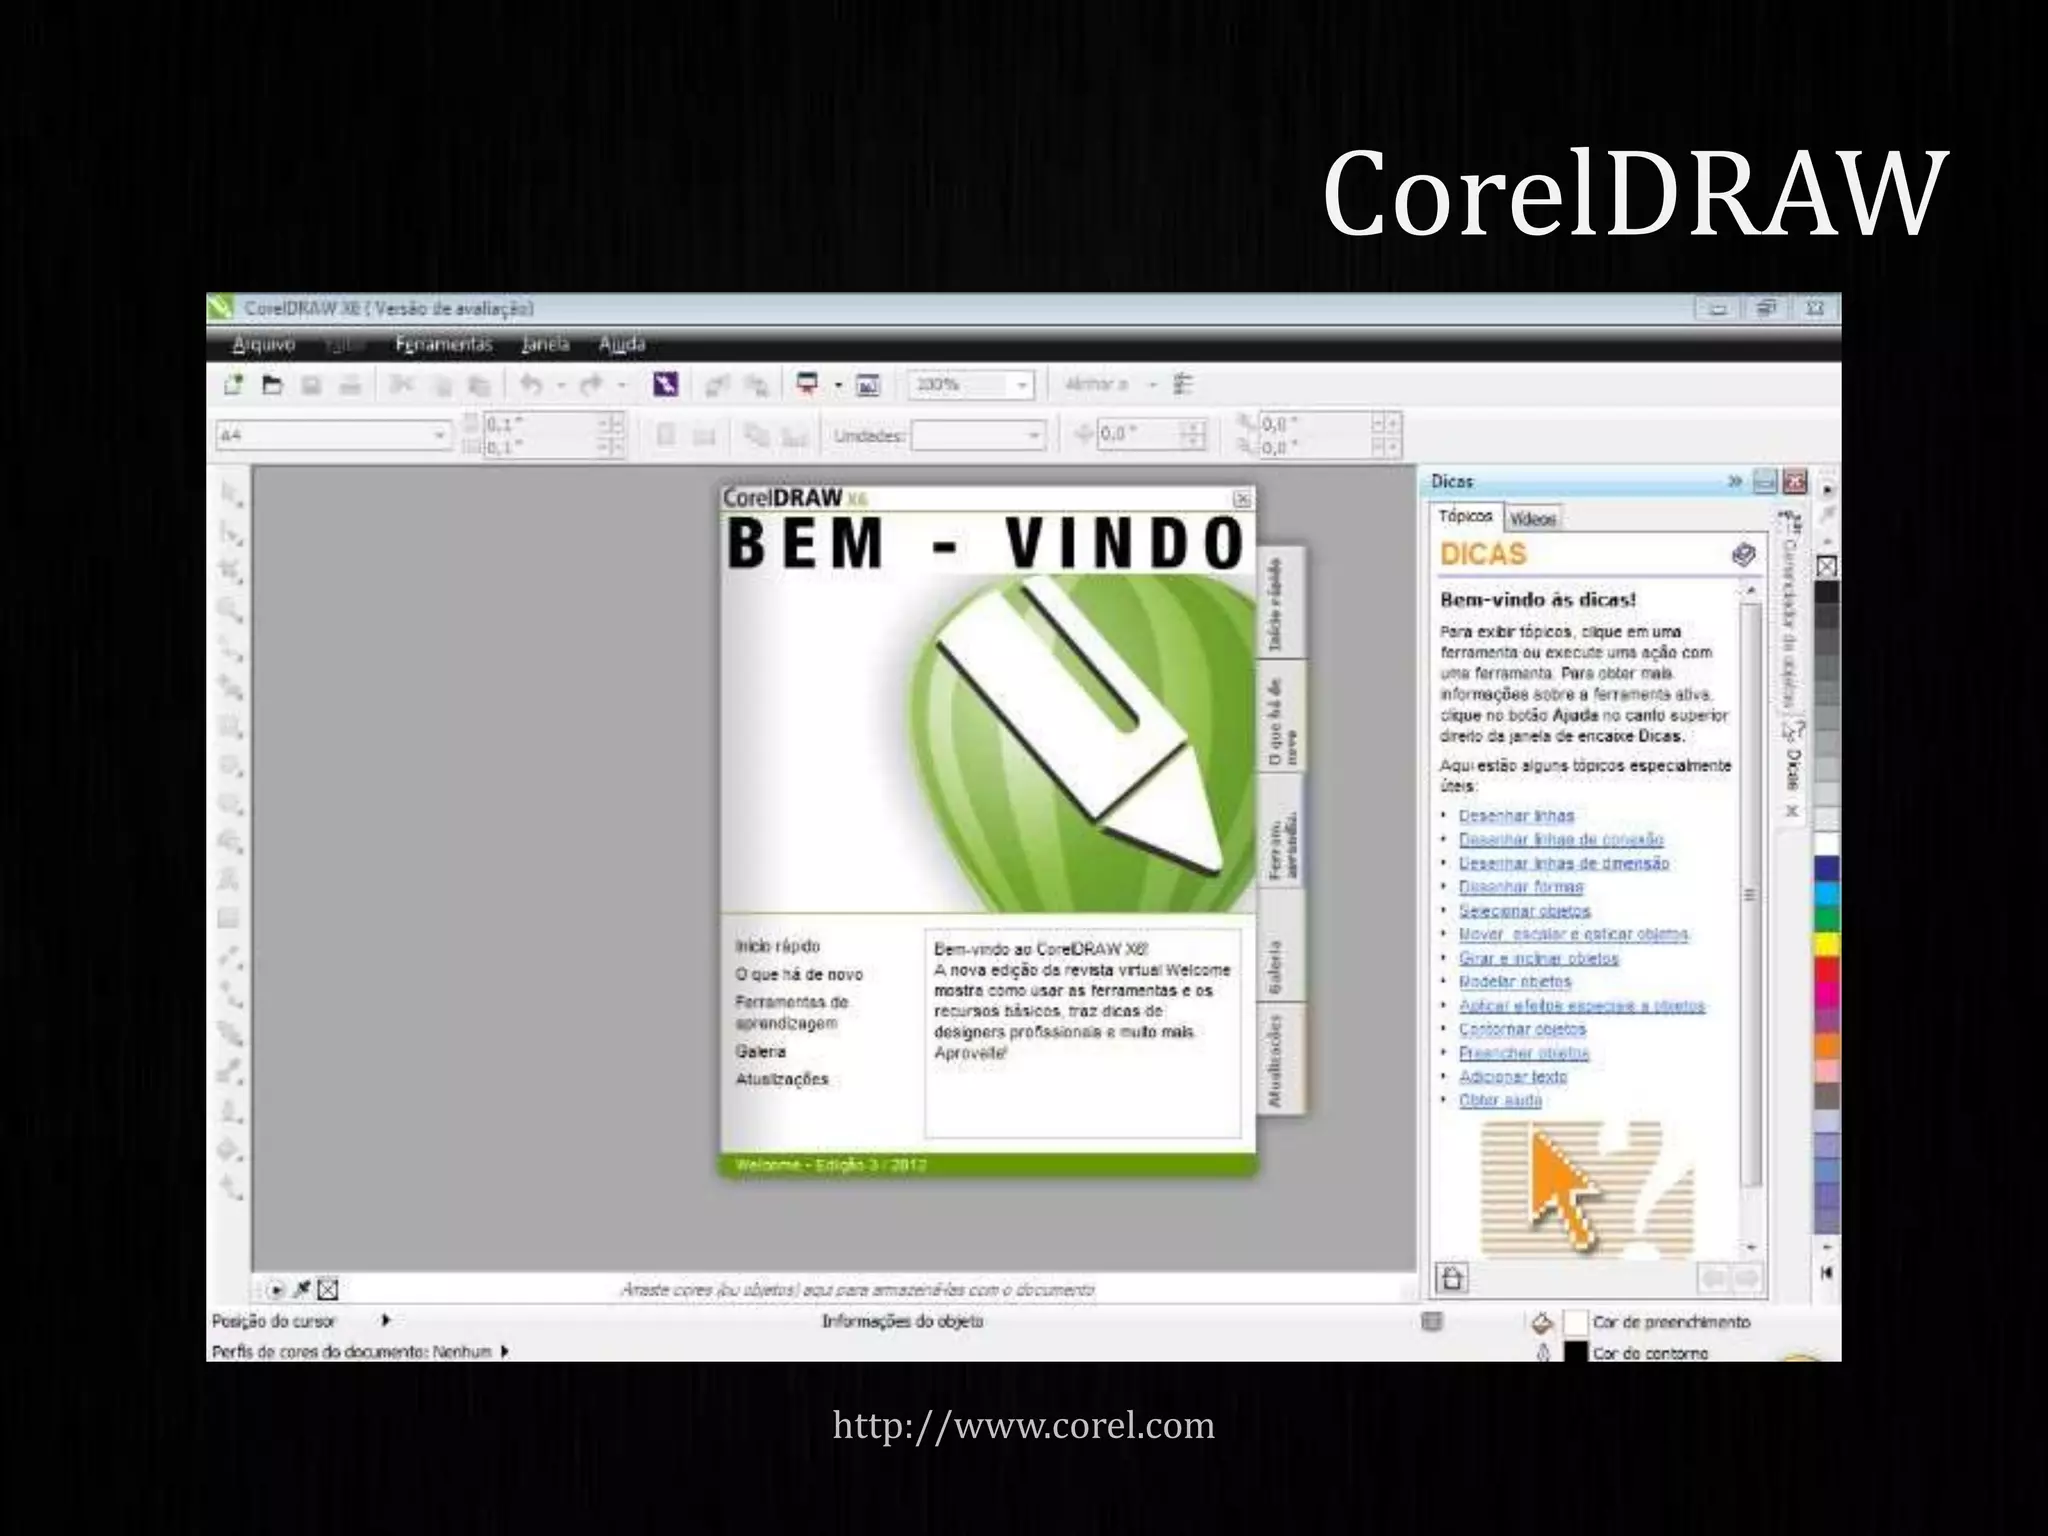
Task: Expand the Application launcher dropdown arrow
Action: coord(838,385)
